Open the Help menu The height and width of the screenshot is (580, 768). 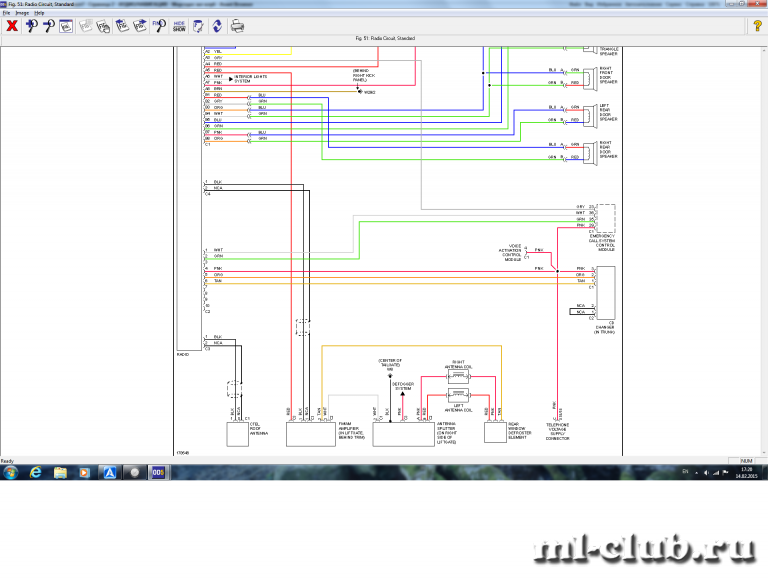pyautogui.click(x=39, y=13)
